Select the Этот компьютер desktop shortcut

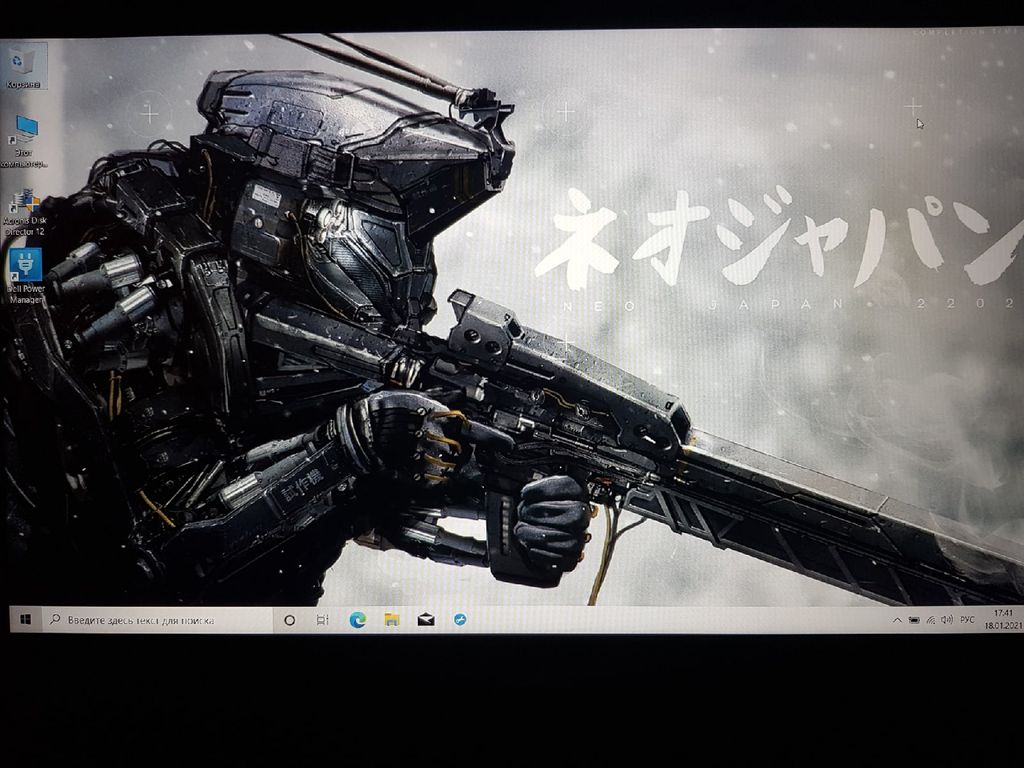point(25,130)
